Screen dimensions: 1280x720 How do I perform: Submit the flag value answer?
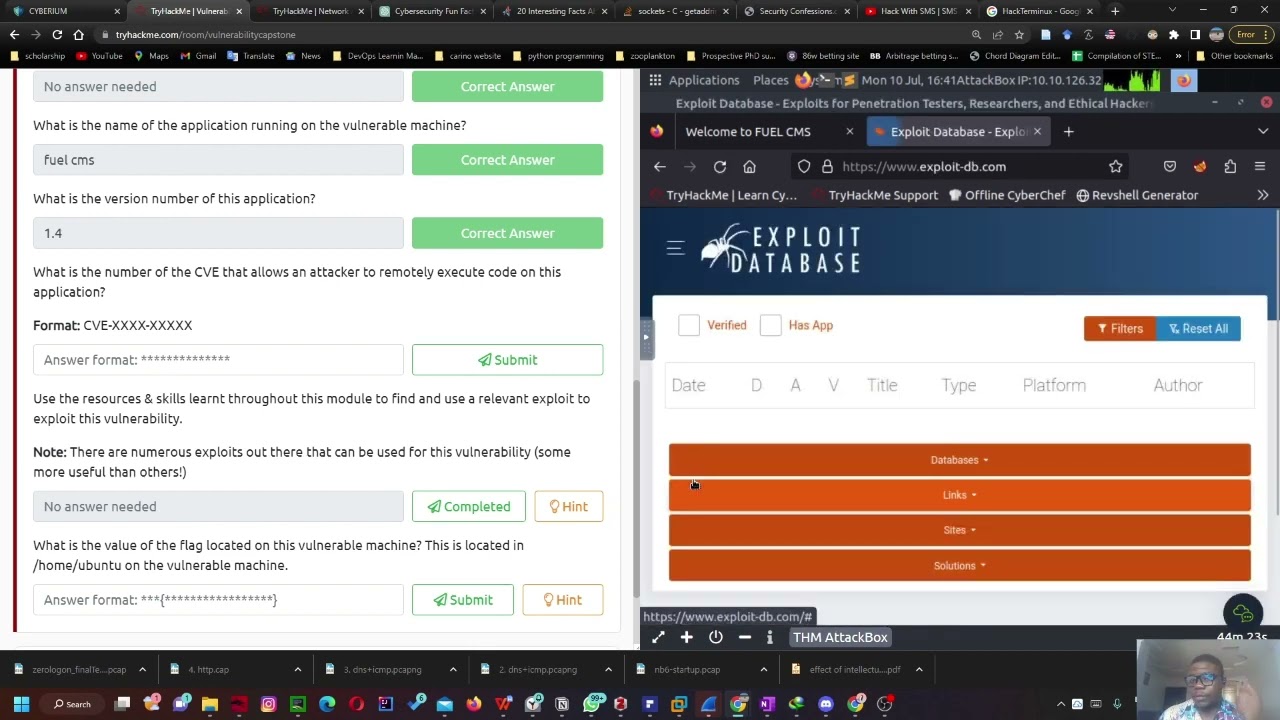(463, 600)
